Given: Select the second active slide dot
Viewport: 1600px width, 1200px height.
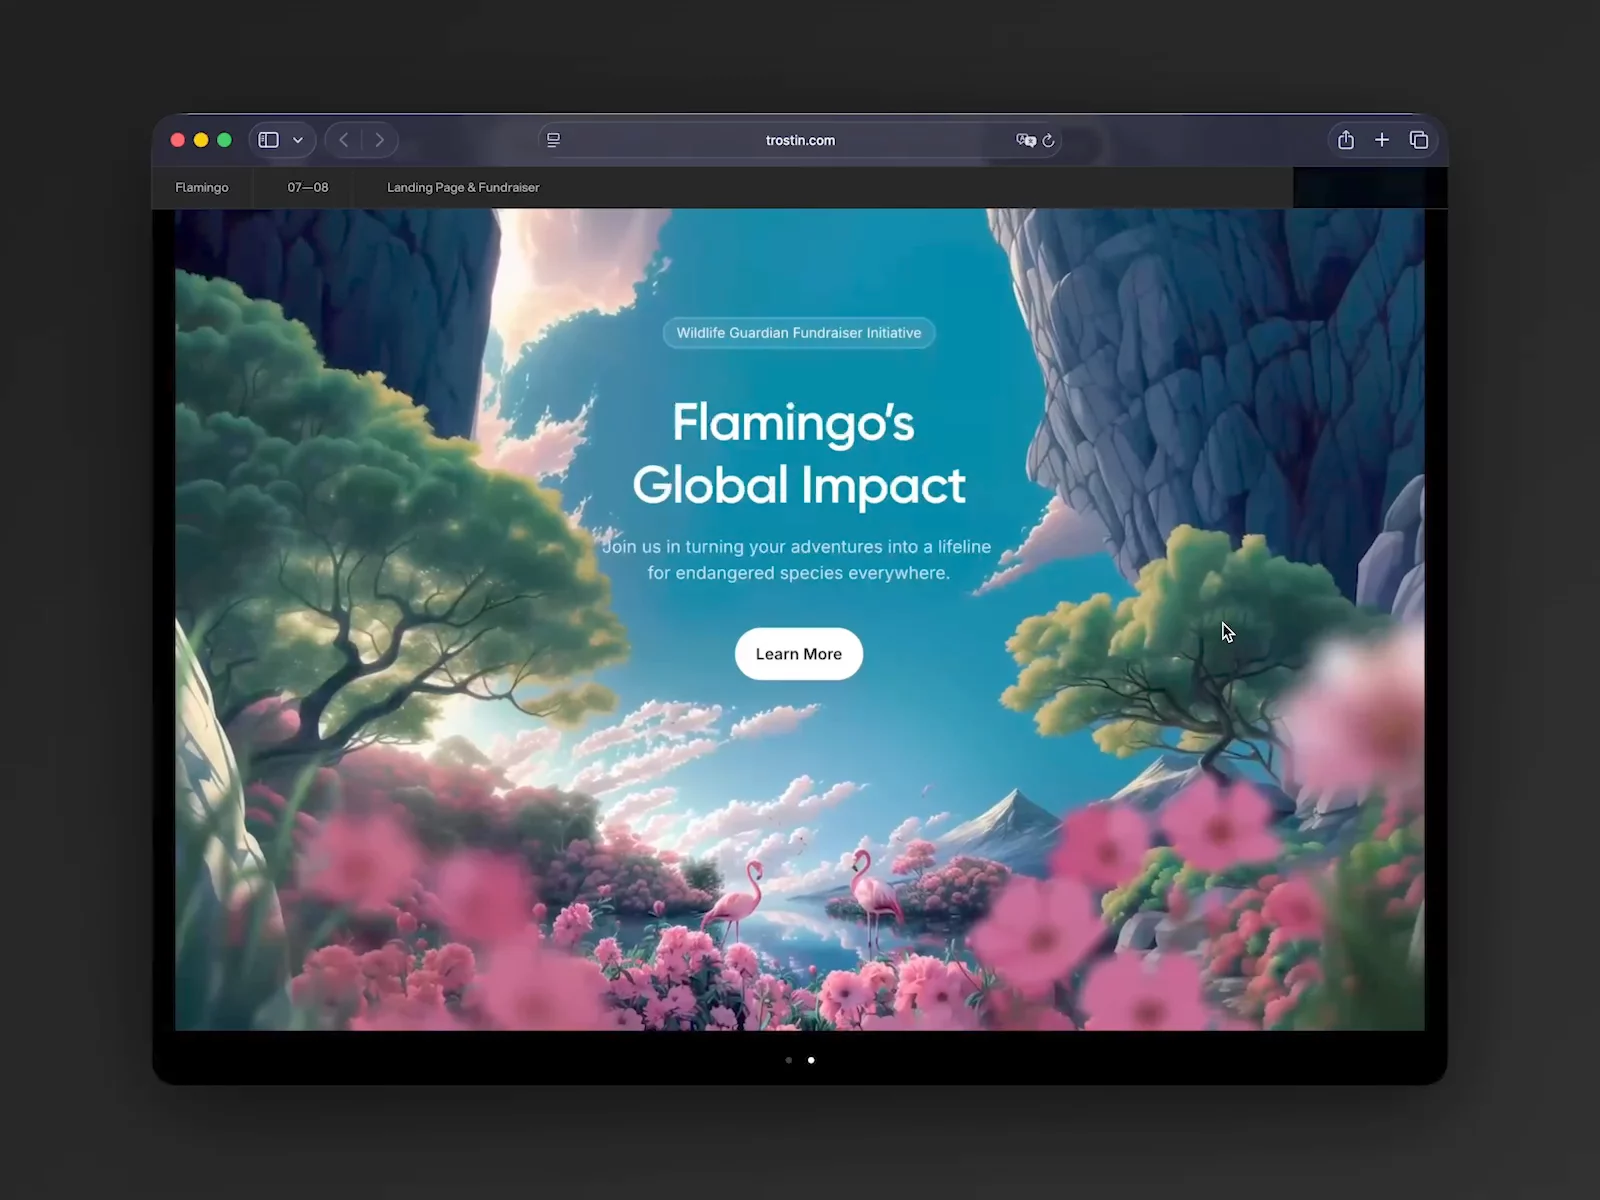Looking at the screenshot, I should click(x=811, y=1060).
